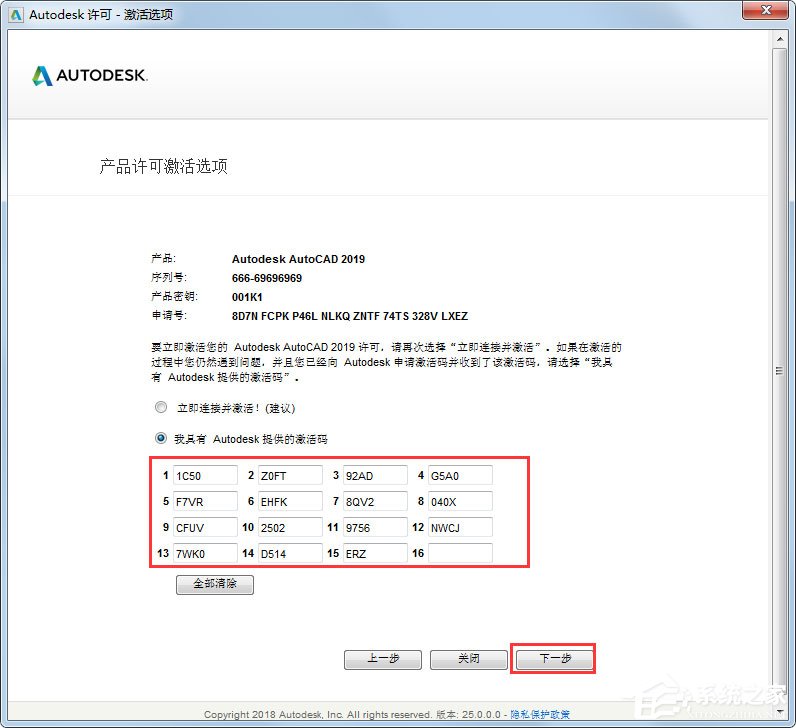This screenshot has width=796, height=728.
Task: Click activation code field 7 with 8QV2
Action: pos(375,502)
